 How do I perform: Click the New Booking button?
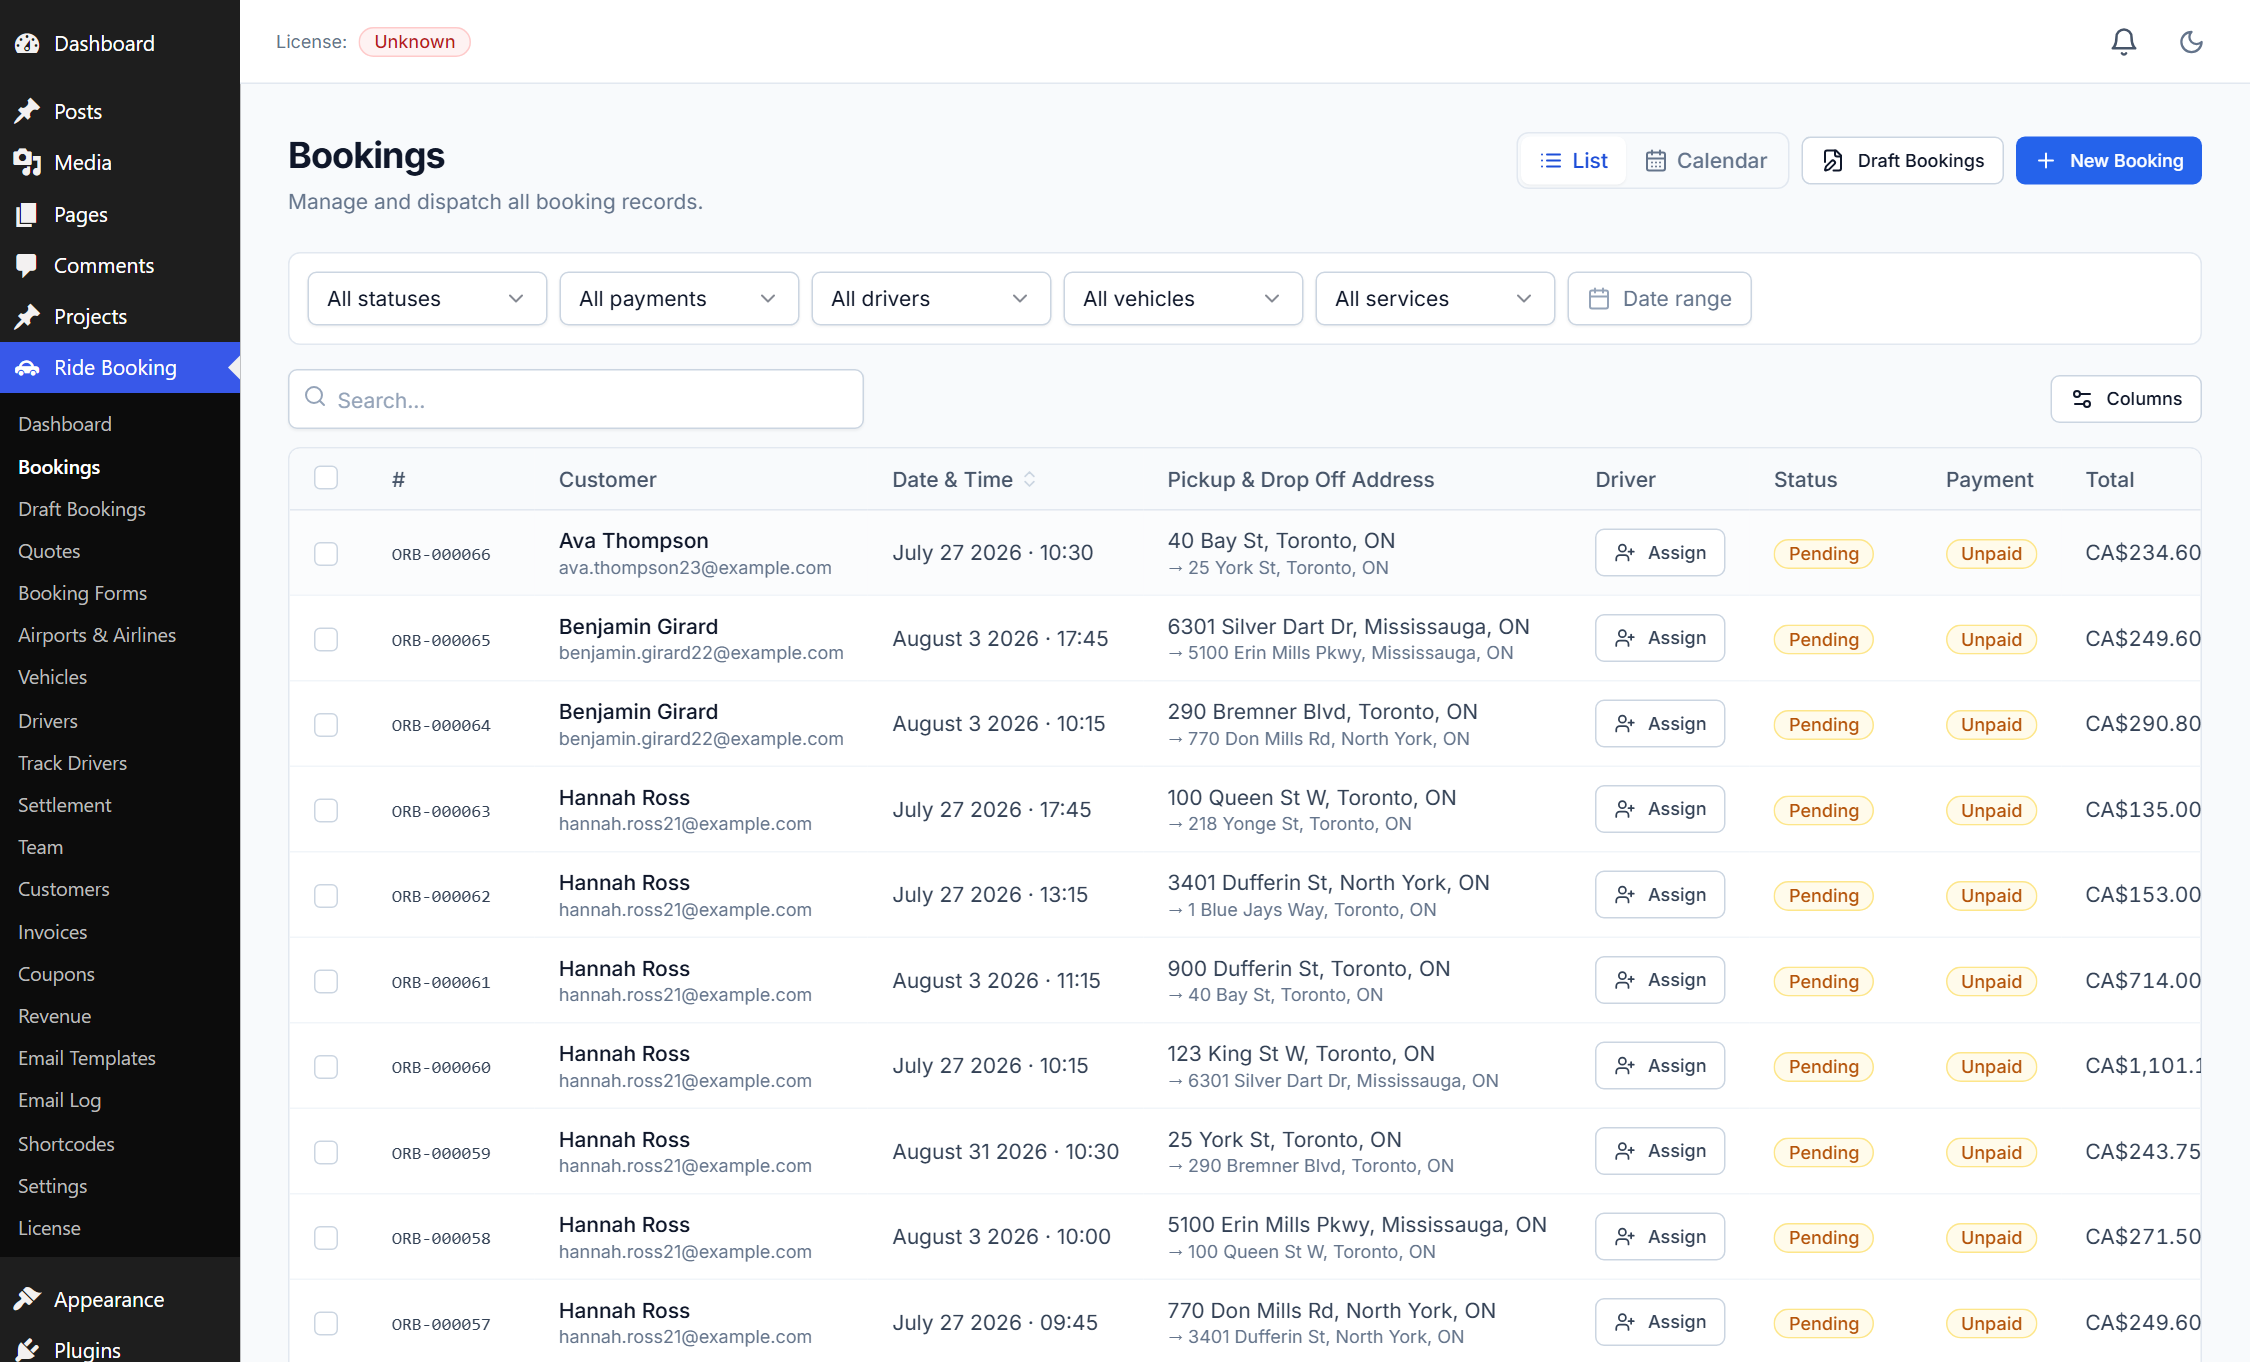coord(2108,160)
